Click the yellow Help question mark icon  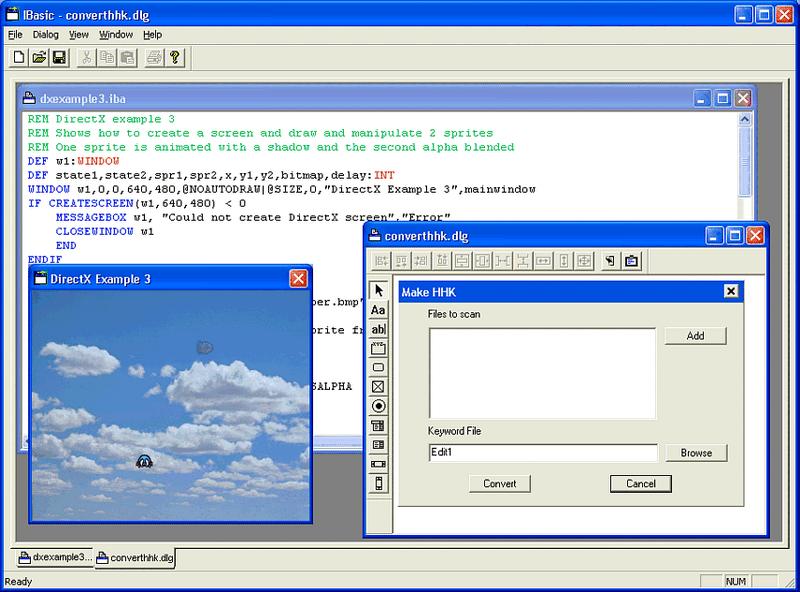pyautogui.click(x=173, y=59)
